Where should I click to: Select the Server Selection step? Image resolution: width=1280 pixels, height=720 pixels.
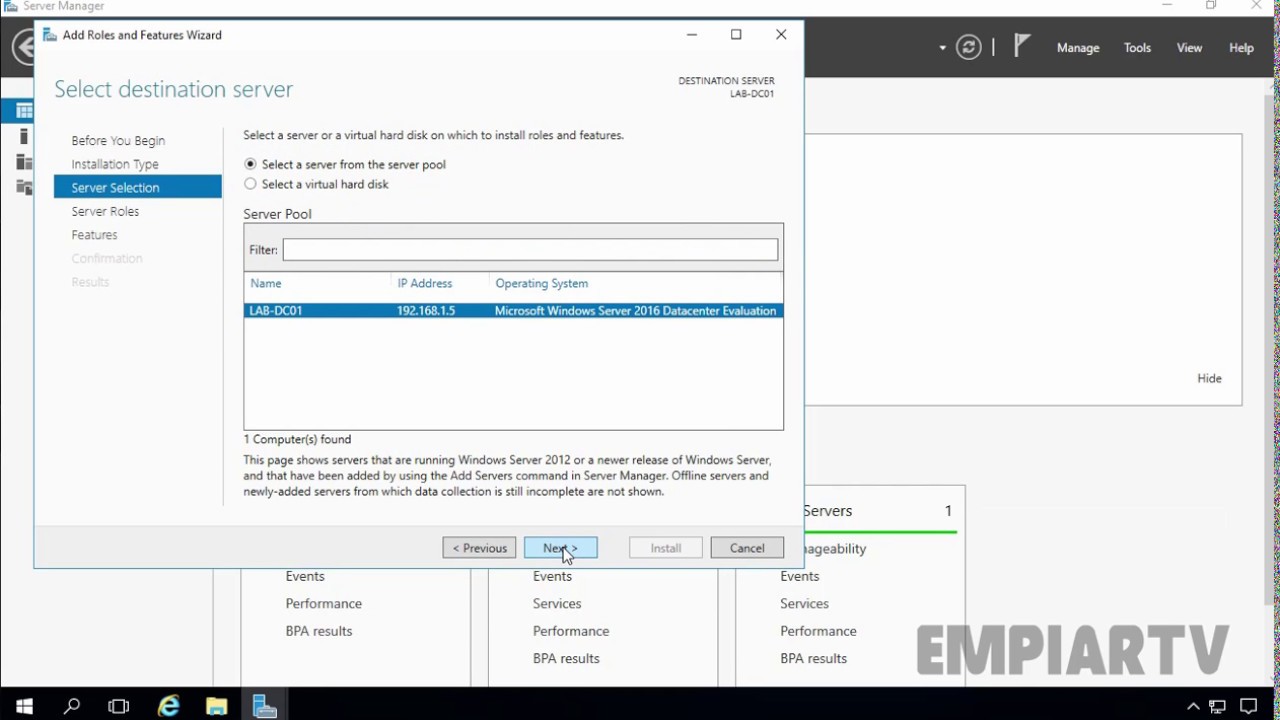click(x=138, y=187)
